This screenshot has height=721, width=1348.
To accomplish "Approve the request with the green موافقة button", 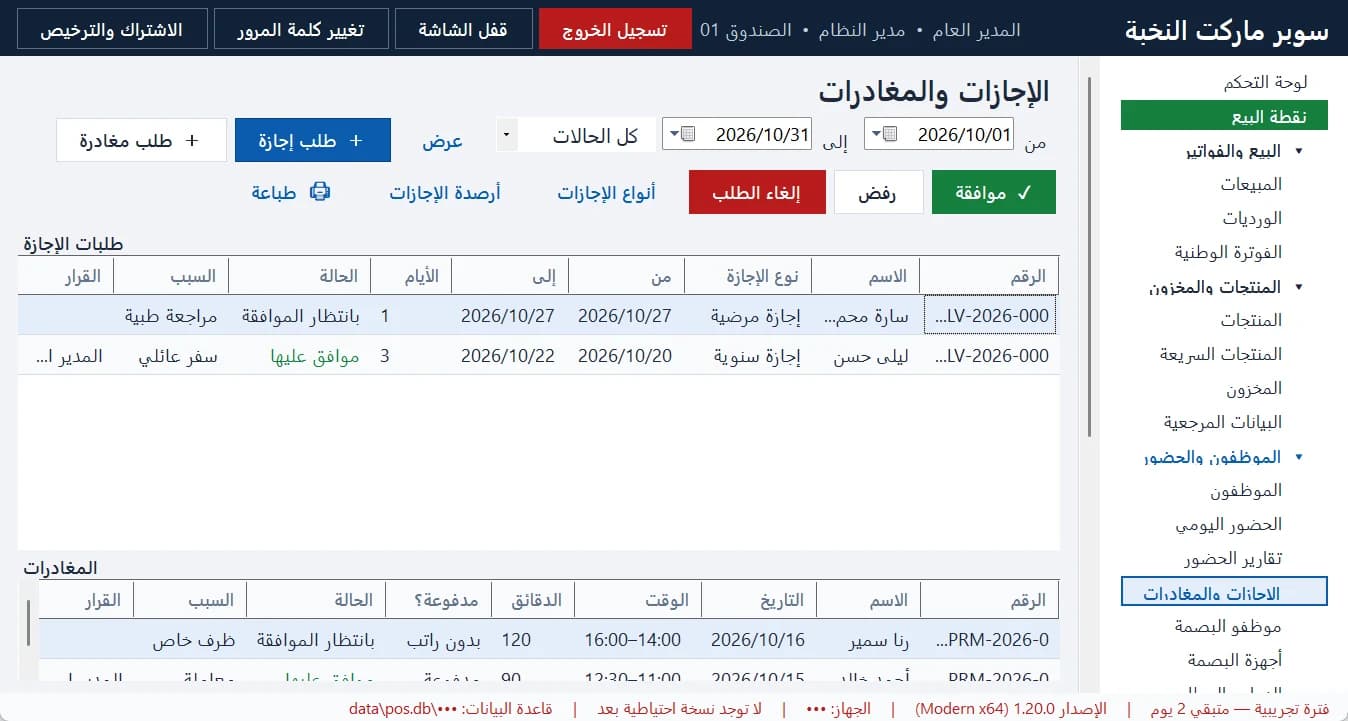I will (994, 193).
